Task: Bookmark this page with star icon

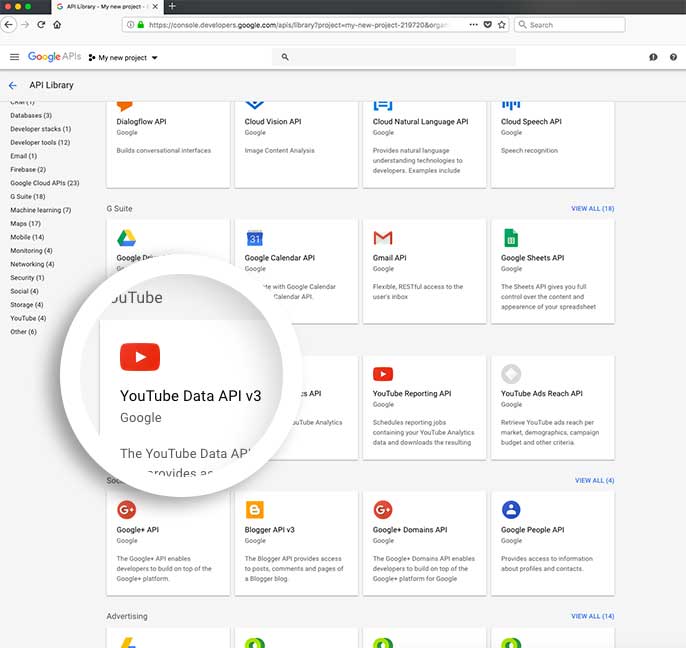Action: click(502, 25)
